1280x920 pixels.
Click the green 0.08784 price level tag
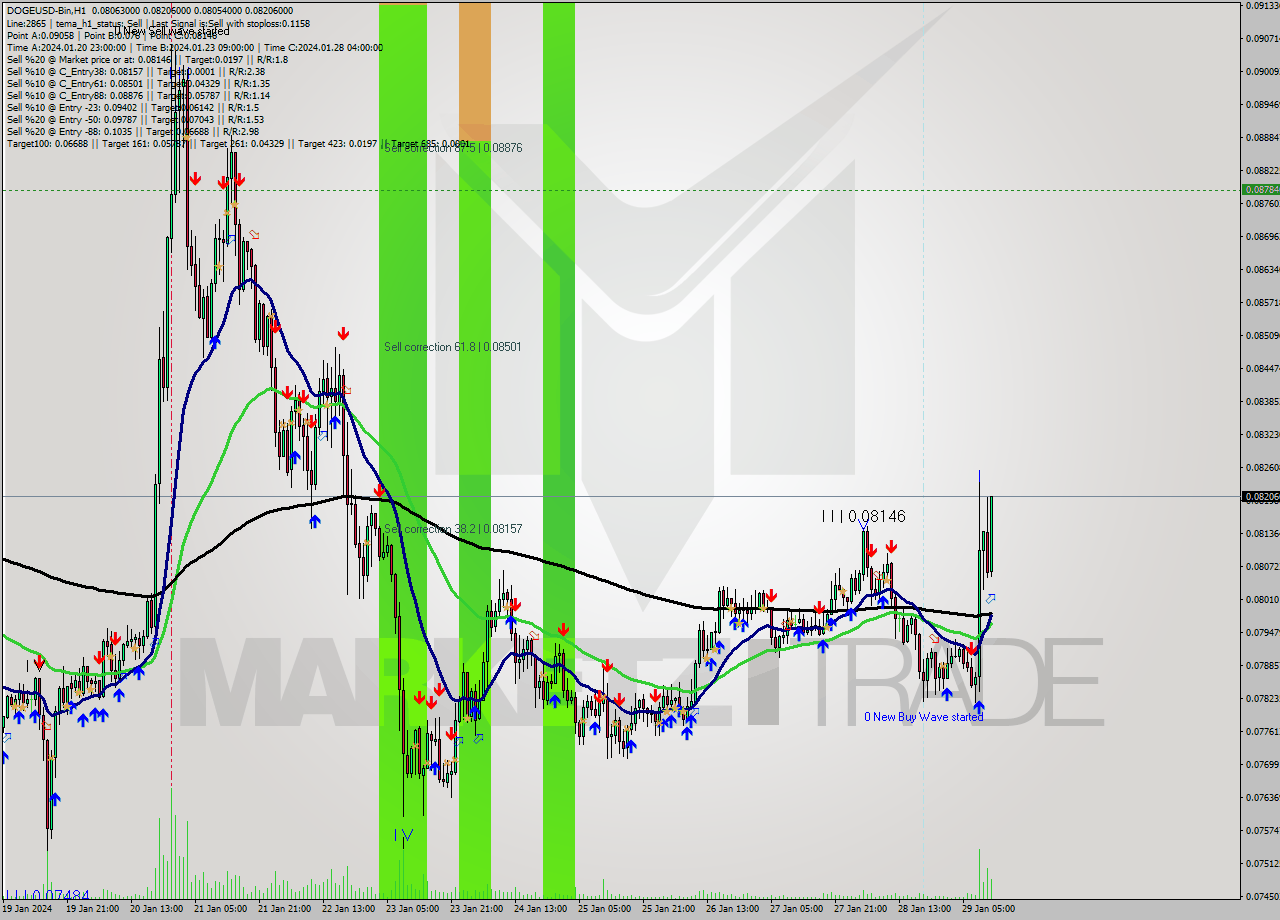[x=1260, y=189]
